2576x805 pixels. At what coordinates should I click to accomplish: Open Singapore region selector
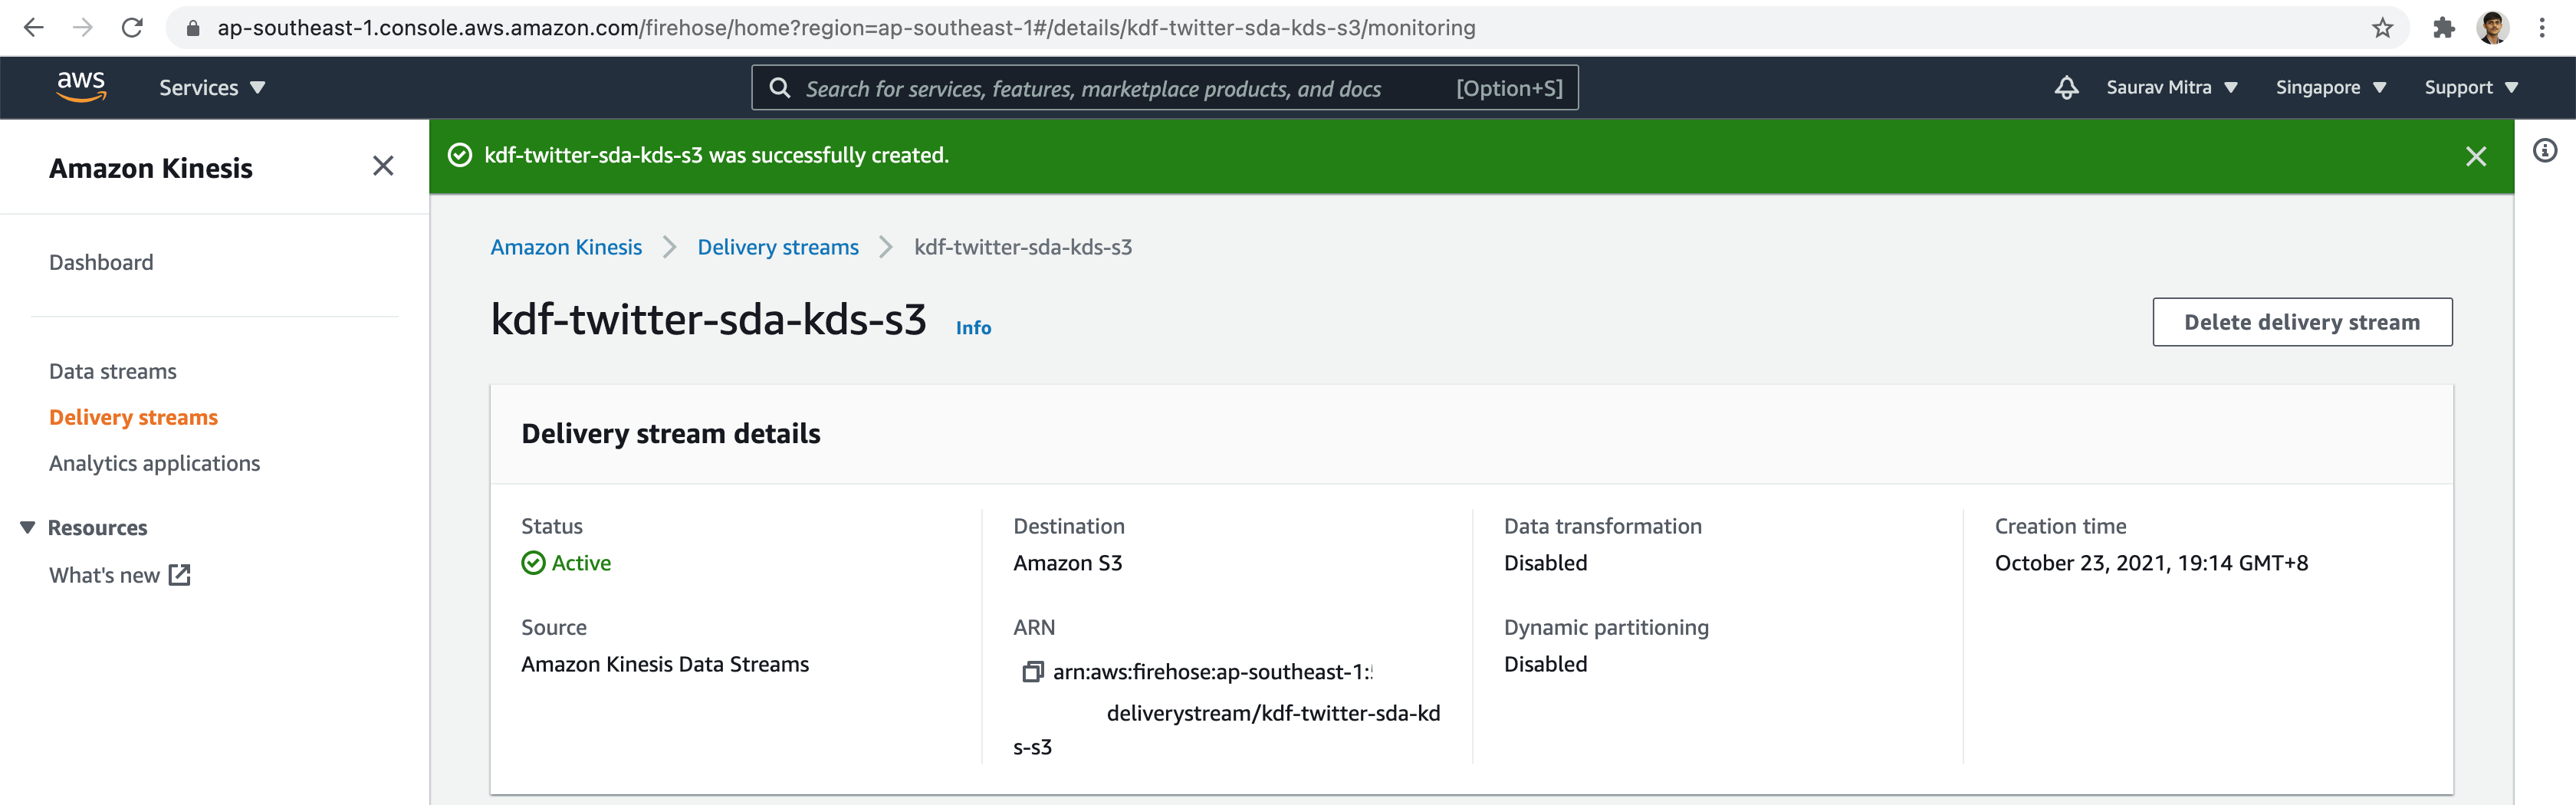pyautogui.click(x=2330, y=88)
